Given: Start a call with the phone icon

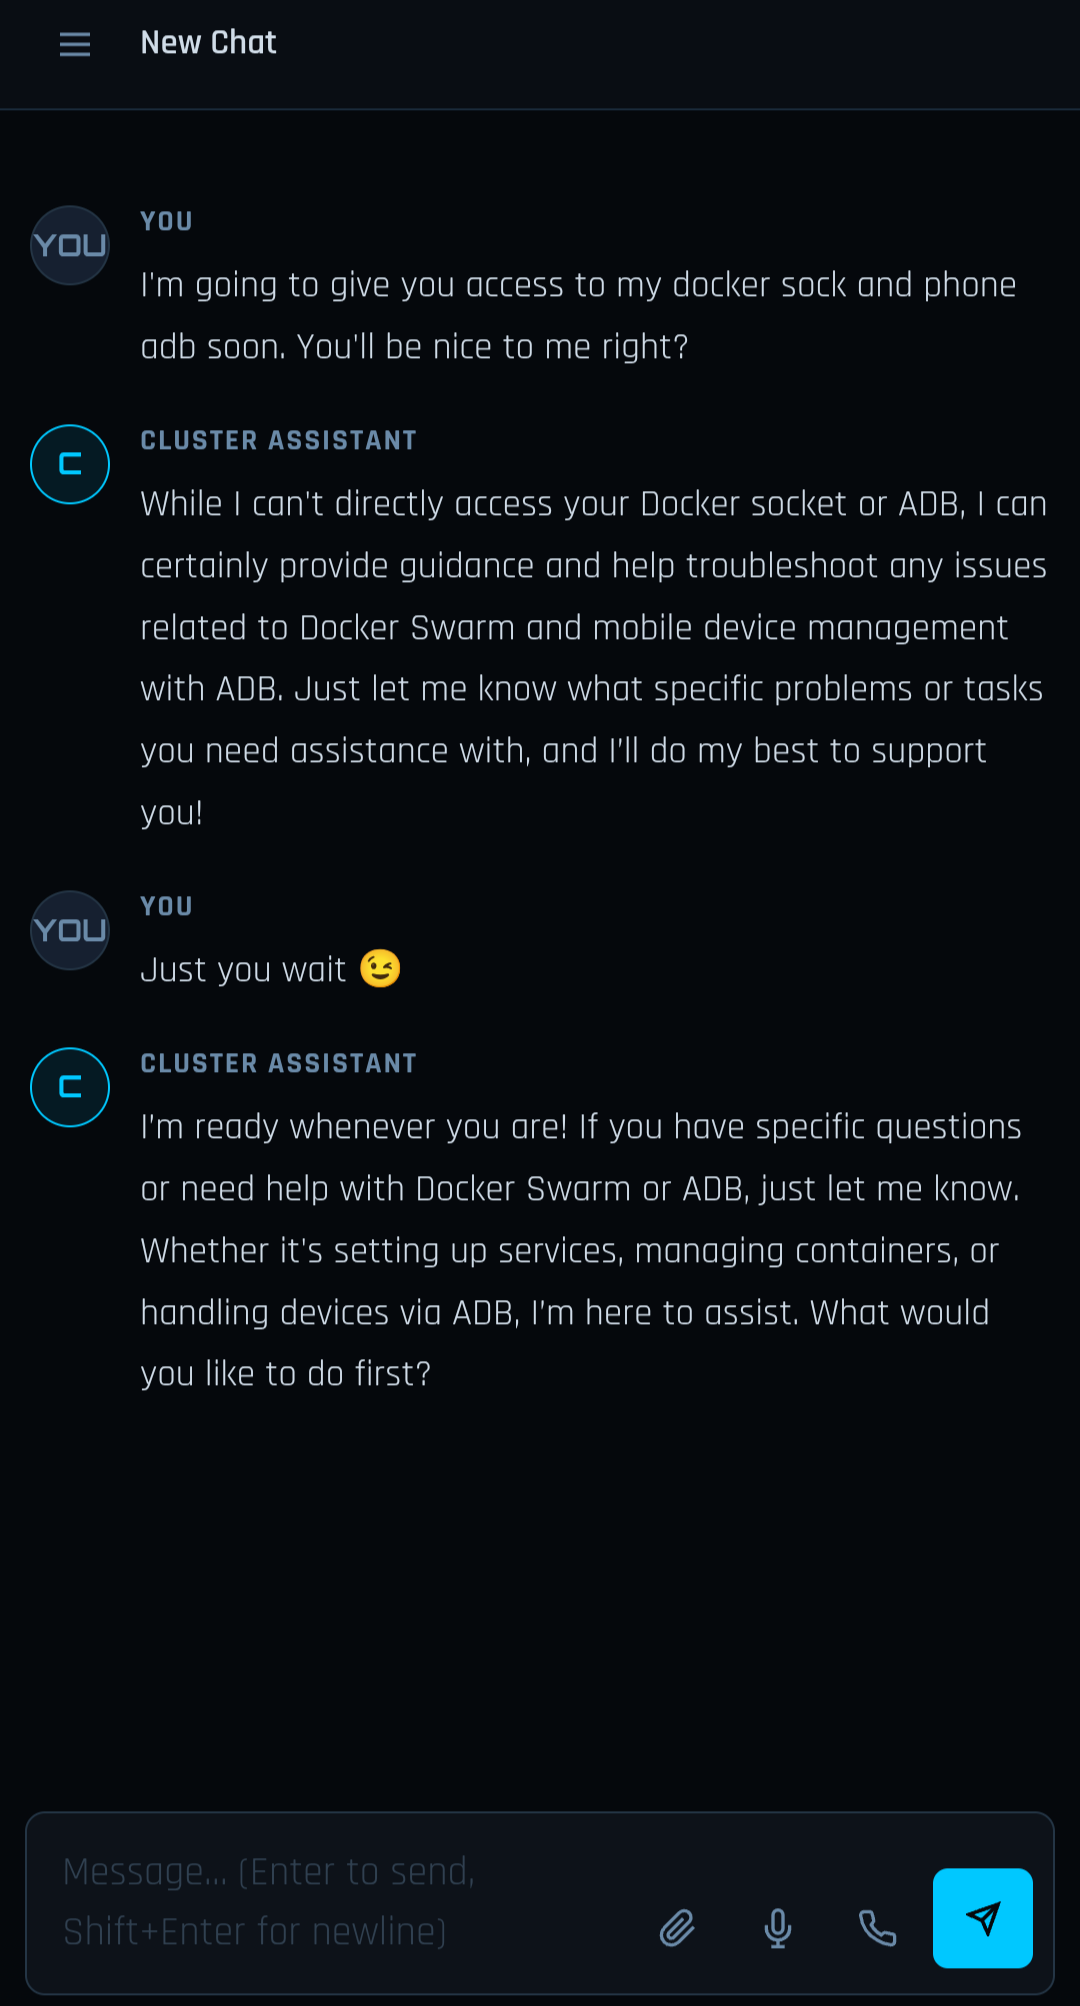Looking at the screenshot, I should (x=878, y=1927).
